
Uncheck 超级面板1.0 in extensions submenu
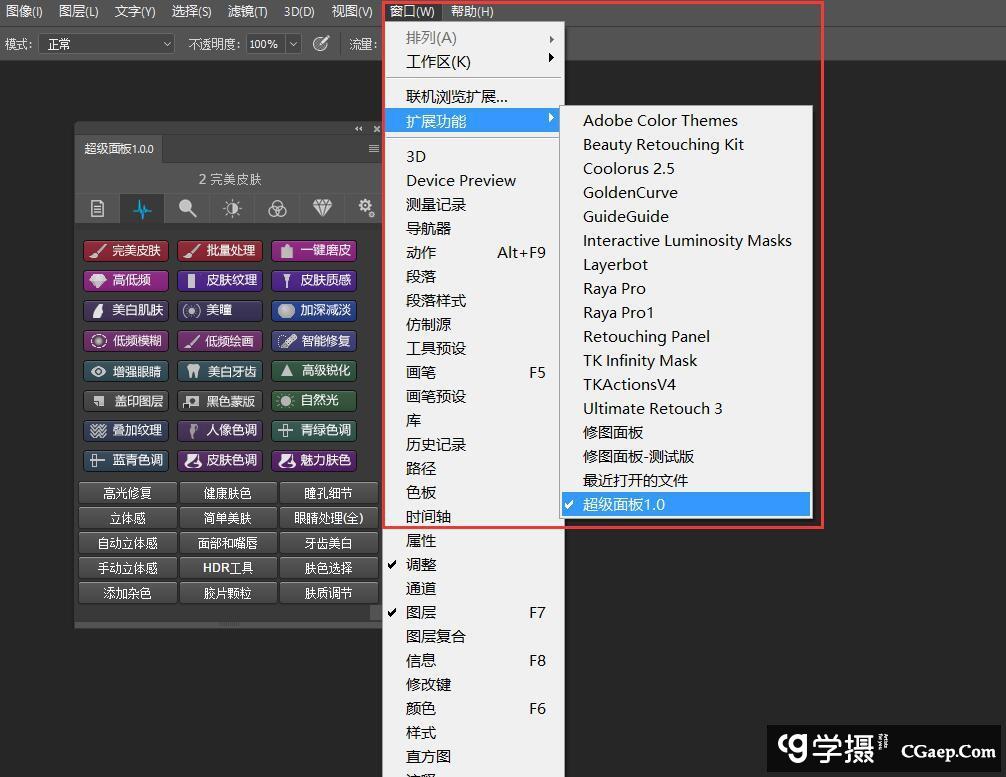[x=623, y=504]
